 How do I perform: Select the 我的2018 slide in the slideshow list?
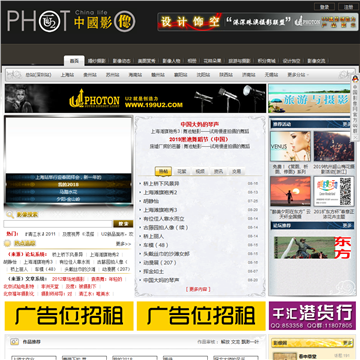[x=68, y=184]
